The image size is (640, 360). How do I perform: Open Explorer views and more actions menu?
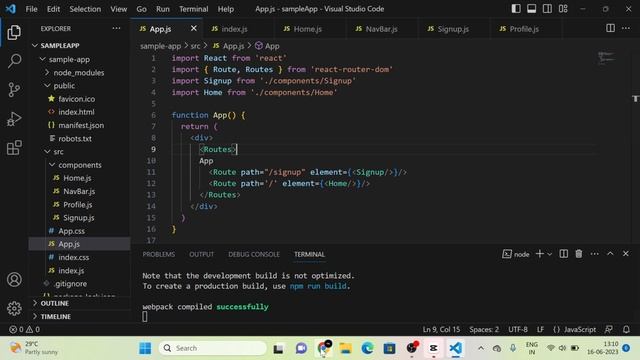[116, 29]
